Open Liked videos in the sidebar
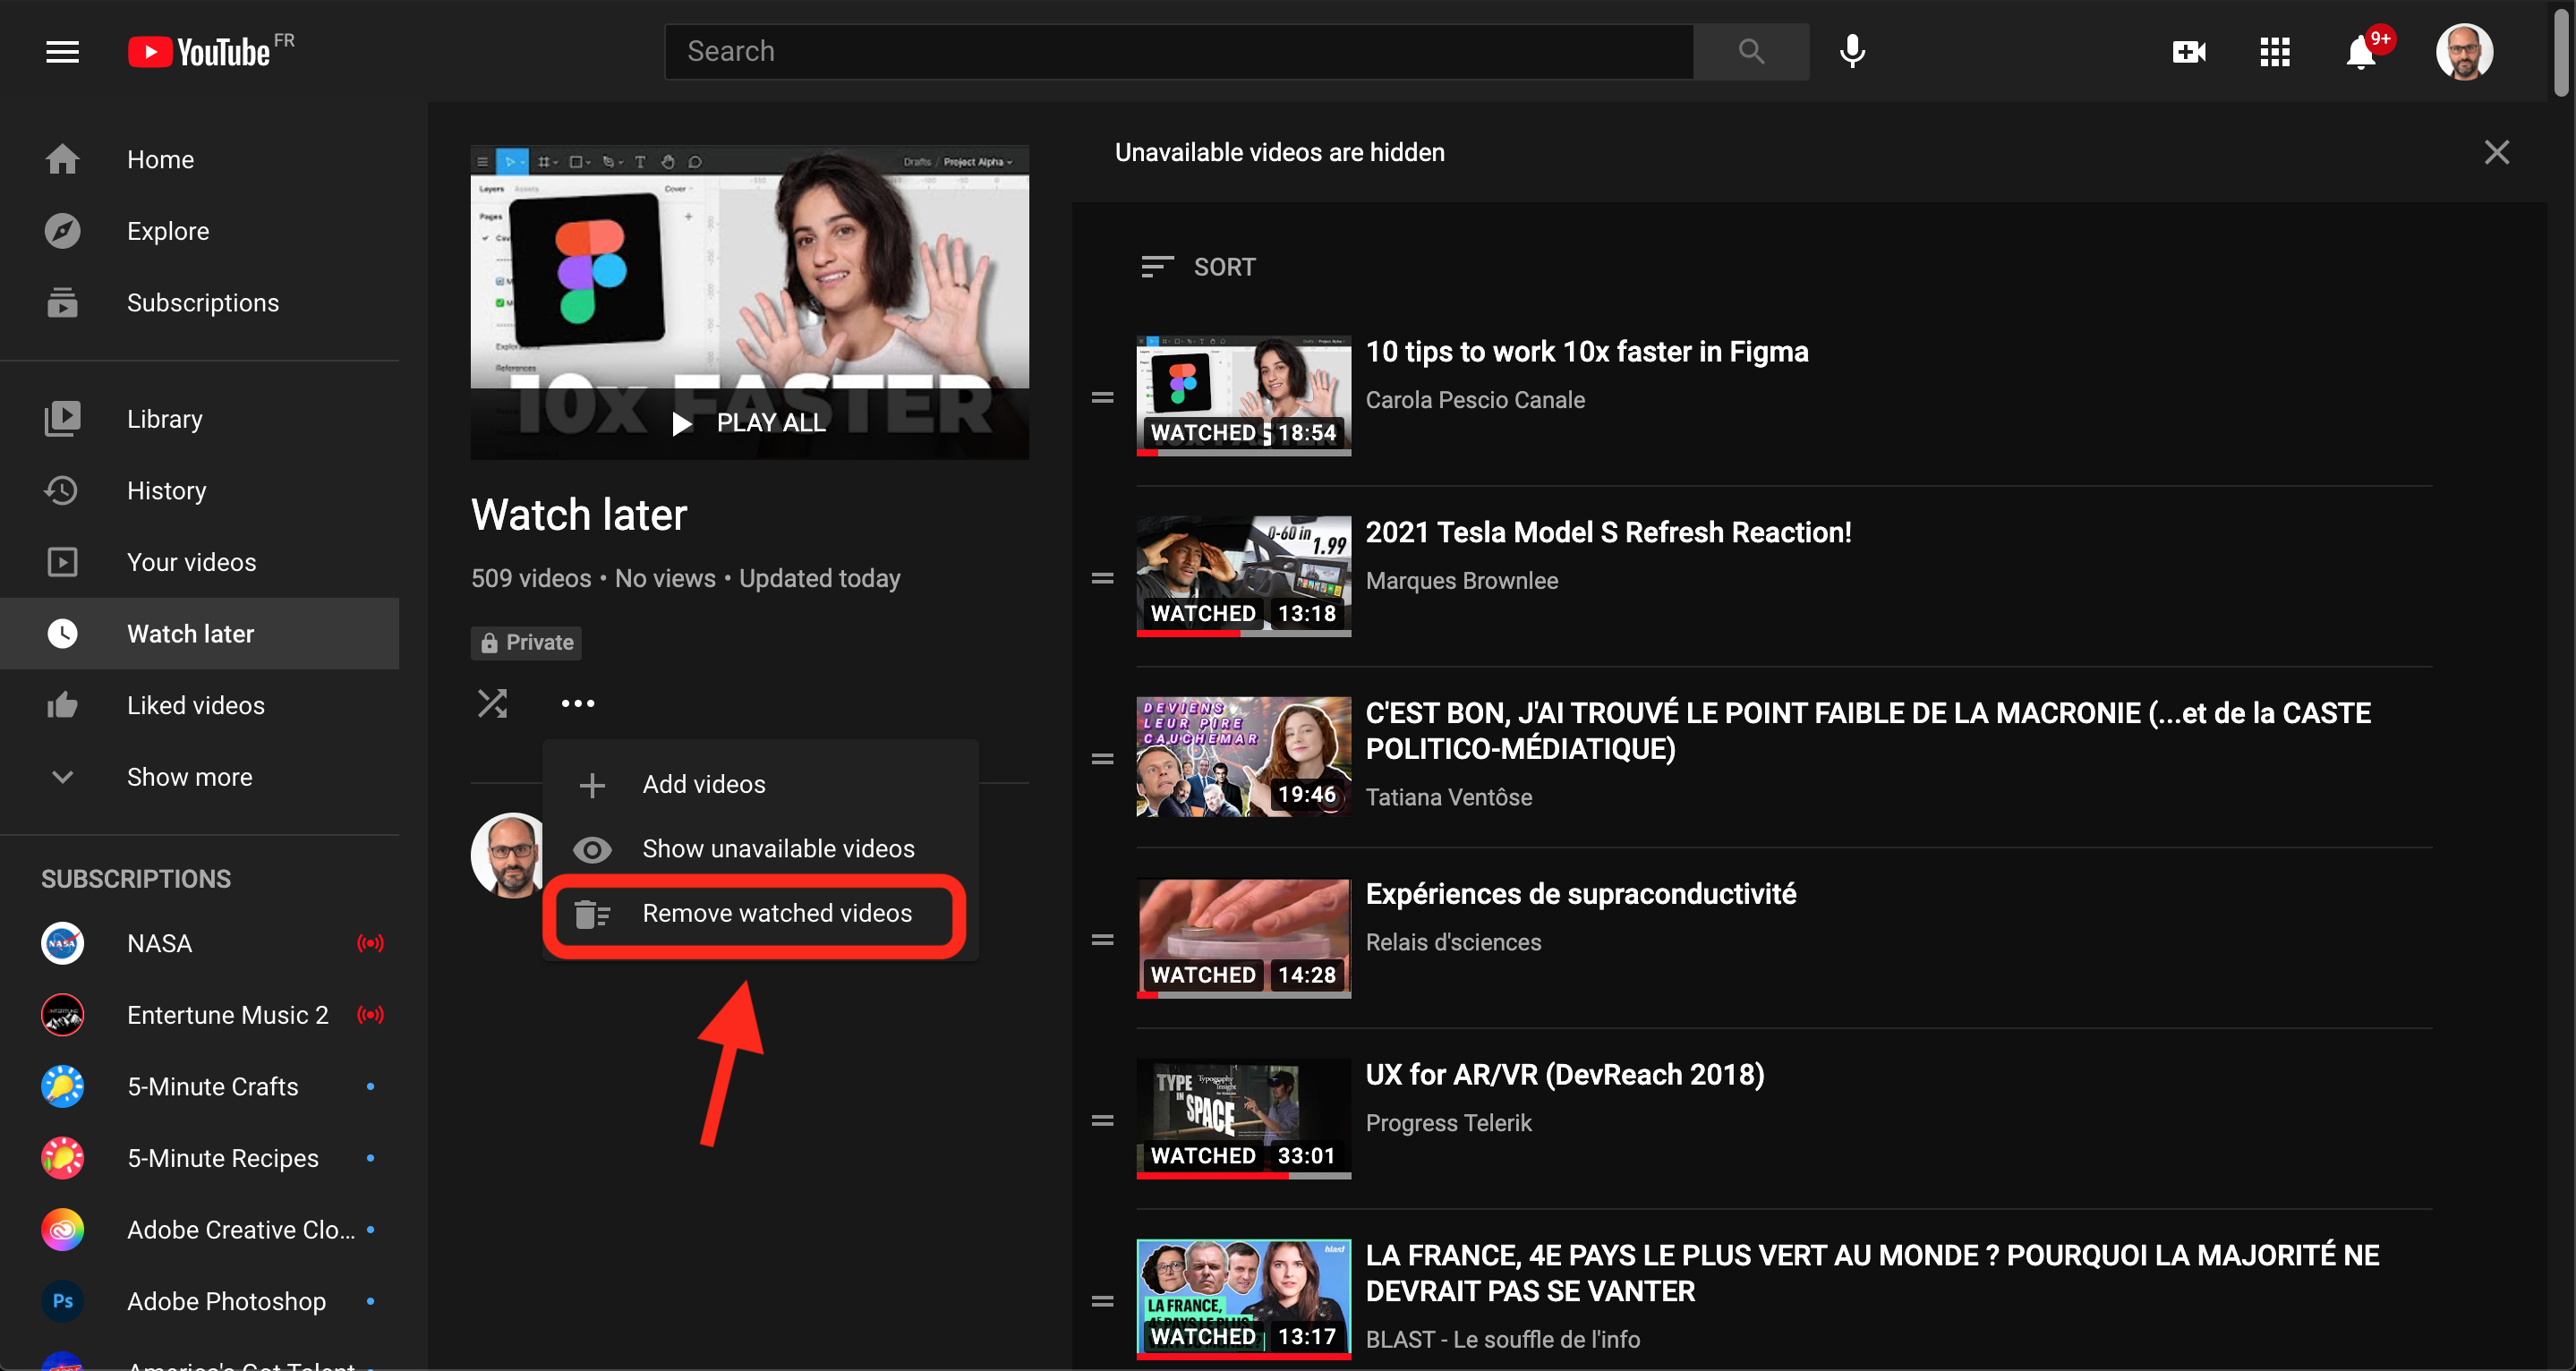Image resolution: width=2576 pixels, height=1371 pixels. 200,705
